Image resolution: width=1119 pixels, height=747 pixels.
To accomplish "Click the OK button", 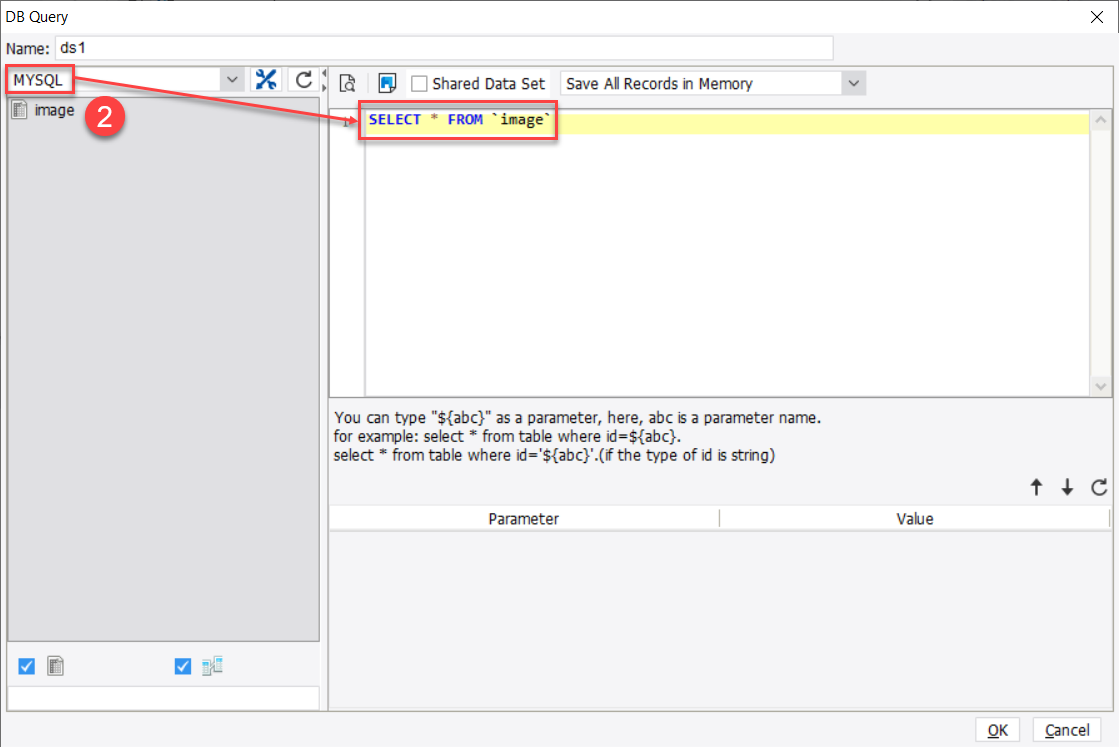I will (x=997, y=729).
